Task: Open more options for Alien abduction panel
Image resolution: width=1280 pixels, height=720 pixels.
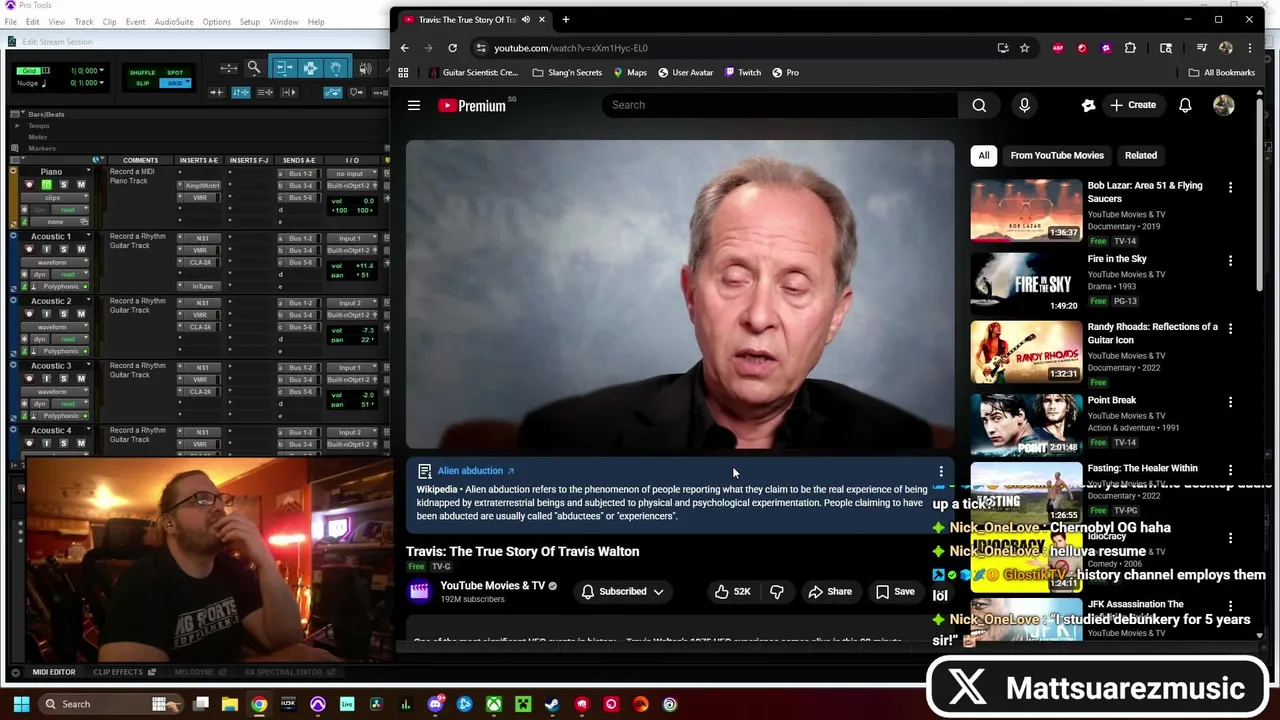Action: (940, 471)
